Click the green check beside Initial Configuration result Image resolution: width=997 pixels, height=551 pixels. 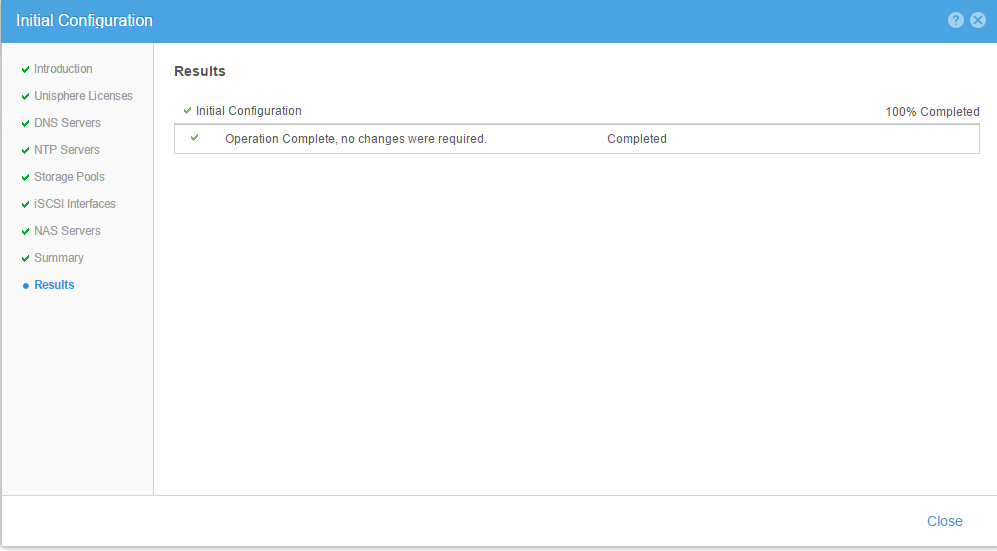pyautogui.click(x=188, y=111)
